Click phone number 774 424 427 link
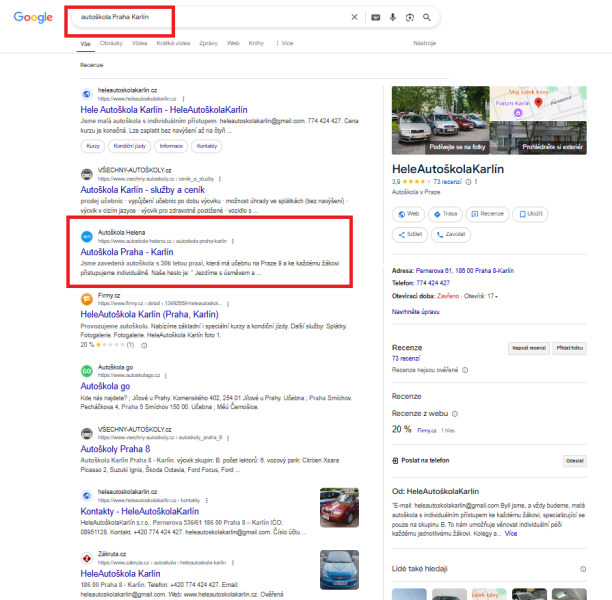612x600 pixels. (x=433, y=283)
